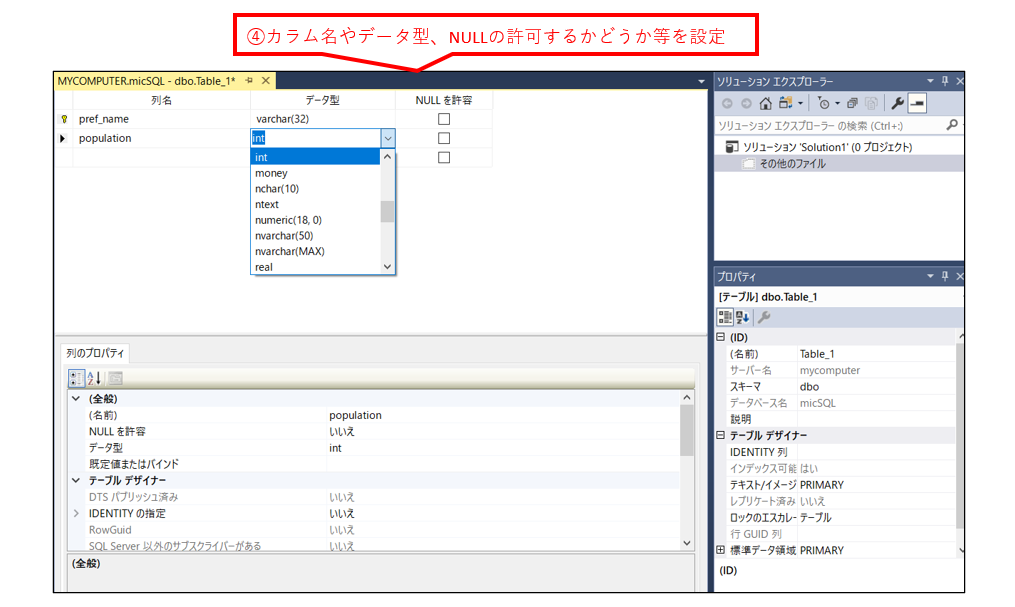Open Solution Explorer properties wrench icon
Image resolution: width=1015 pixels, height=607 pixels.
click(x=898, y=102)
